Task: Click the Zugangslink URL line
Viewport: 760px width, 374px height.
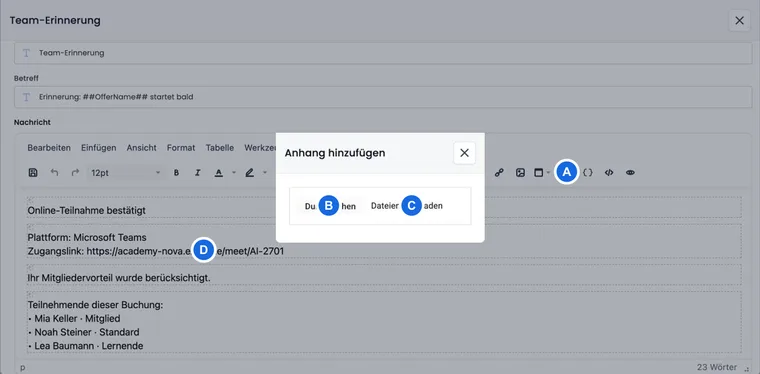Action: coord(156,251)
